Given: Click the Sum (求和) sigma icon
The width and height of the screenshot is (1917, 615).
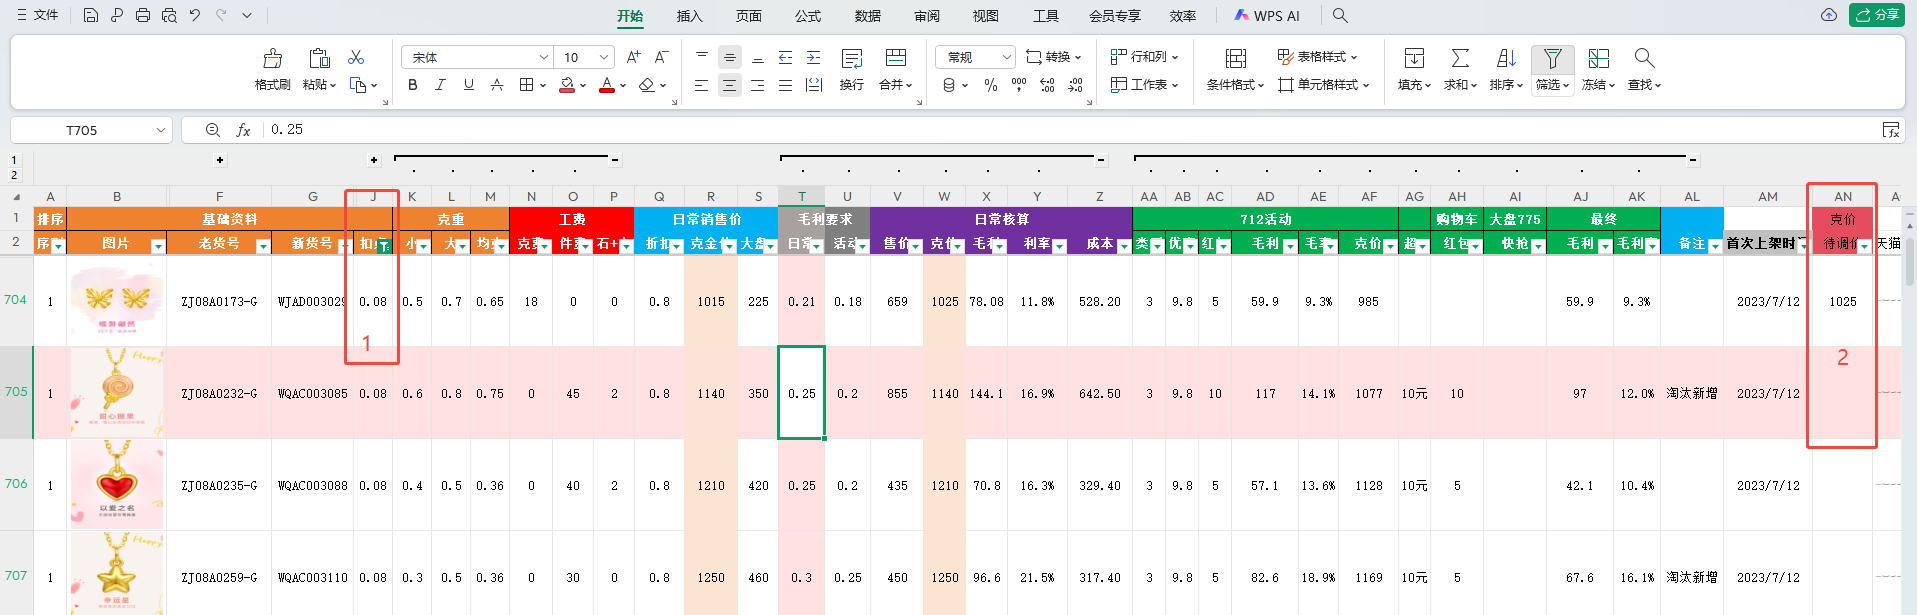Looking at the screenshot, I should [x=1460, y=59].
